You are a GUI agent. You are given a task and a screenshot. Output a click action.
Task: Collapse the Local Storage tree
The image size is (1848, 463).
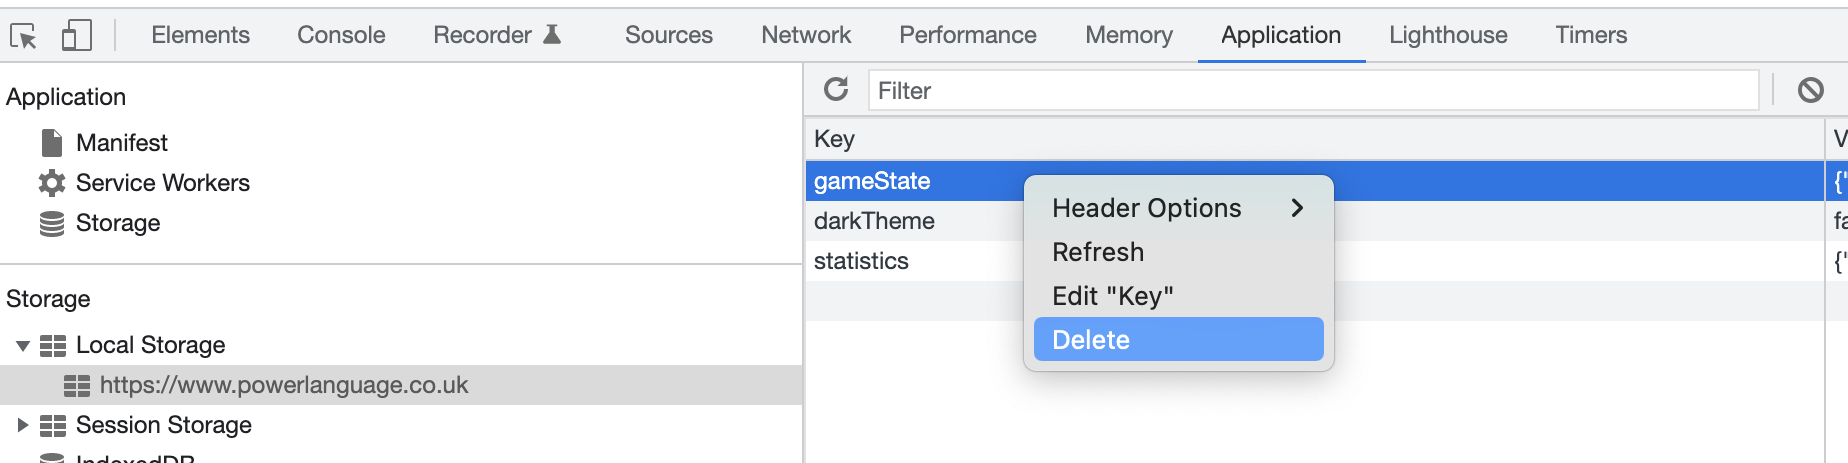pyautogui.click(x=22, y=346)
